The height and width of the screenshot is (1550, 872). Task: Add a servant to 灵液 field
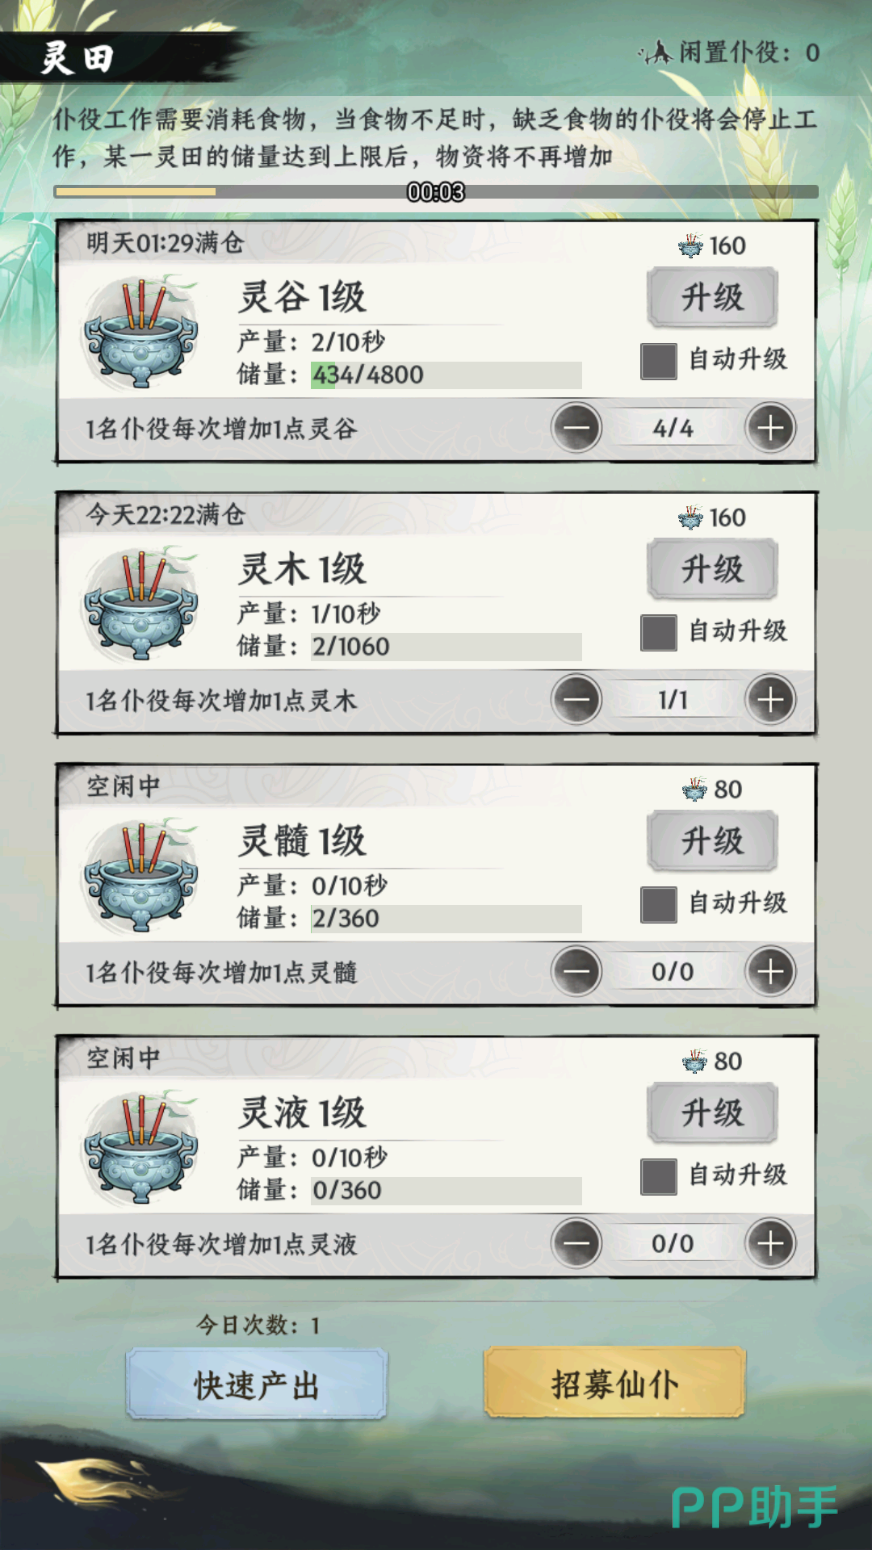[770, 1244]
